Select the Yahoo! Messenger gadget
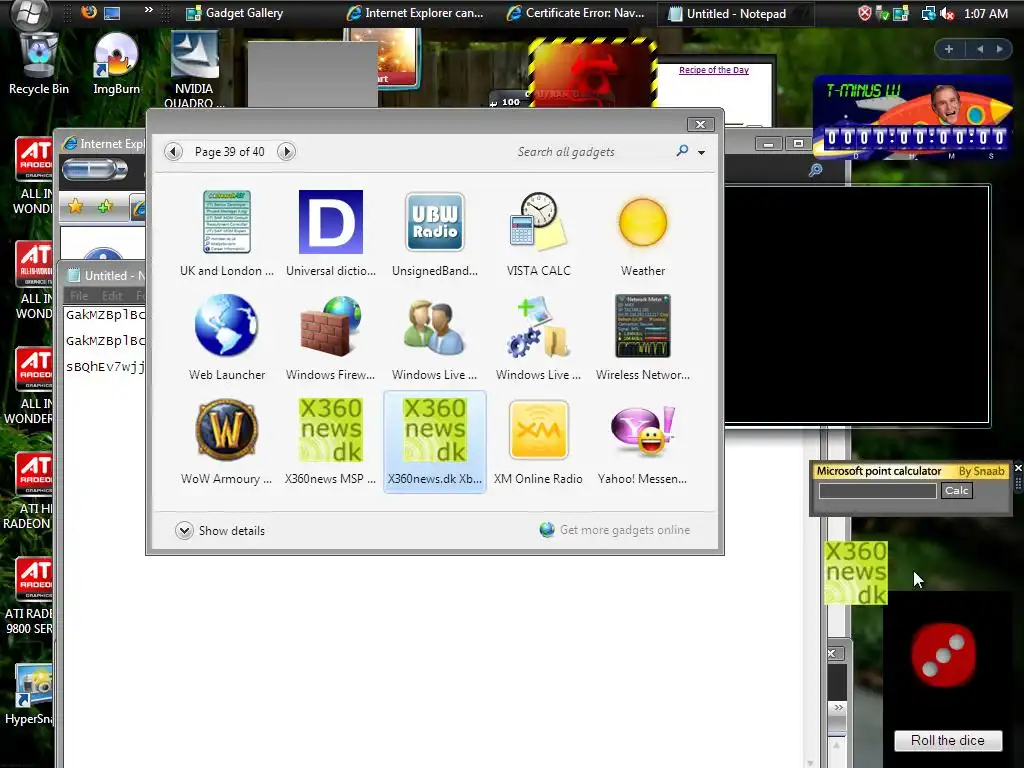 643,430
